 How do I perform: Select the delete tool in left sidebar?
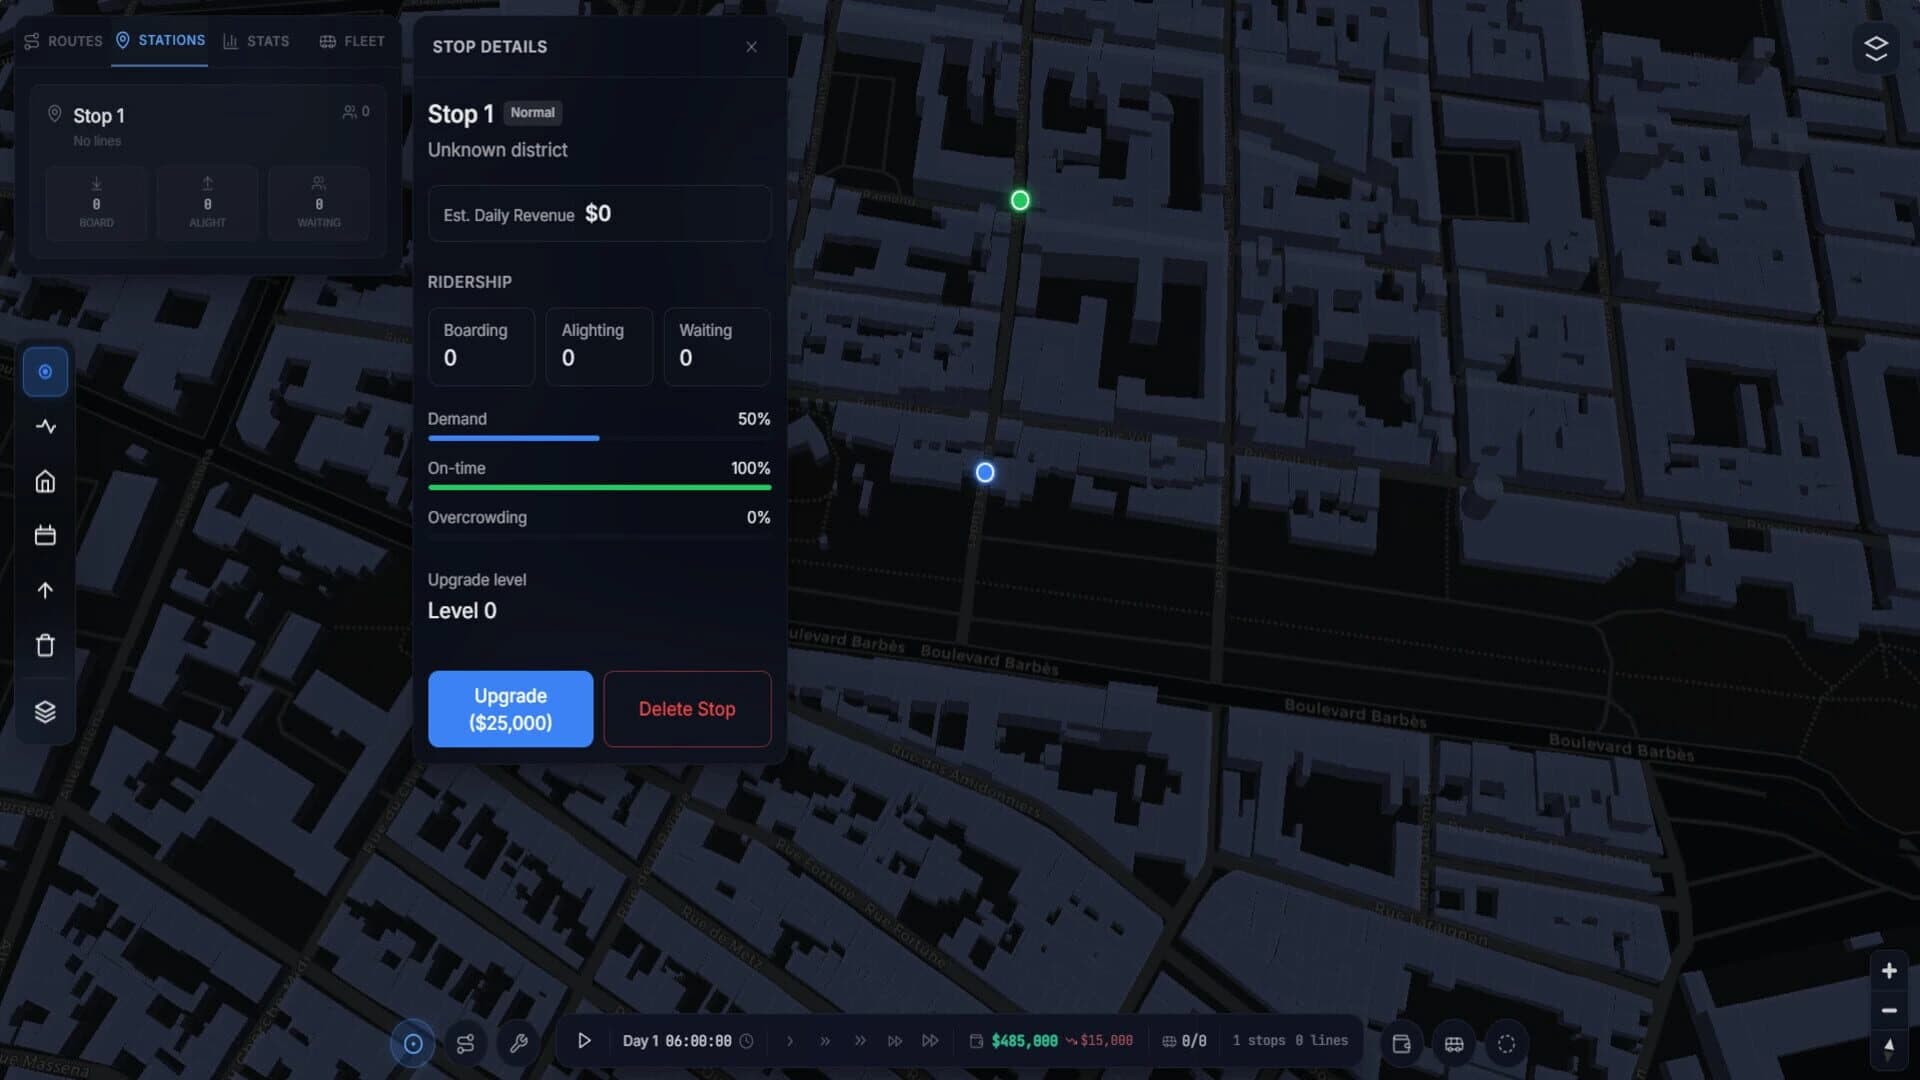pyautogui.click(x=45, y=645)
